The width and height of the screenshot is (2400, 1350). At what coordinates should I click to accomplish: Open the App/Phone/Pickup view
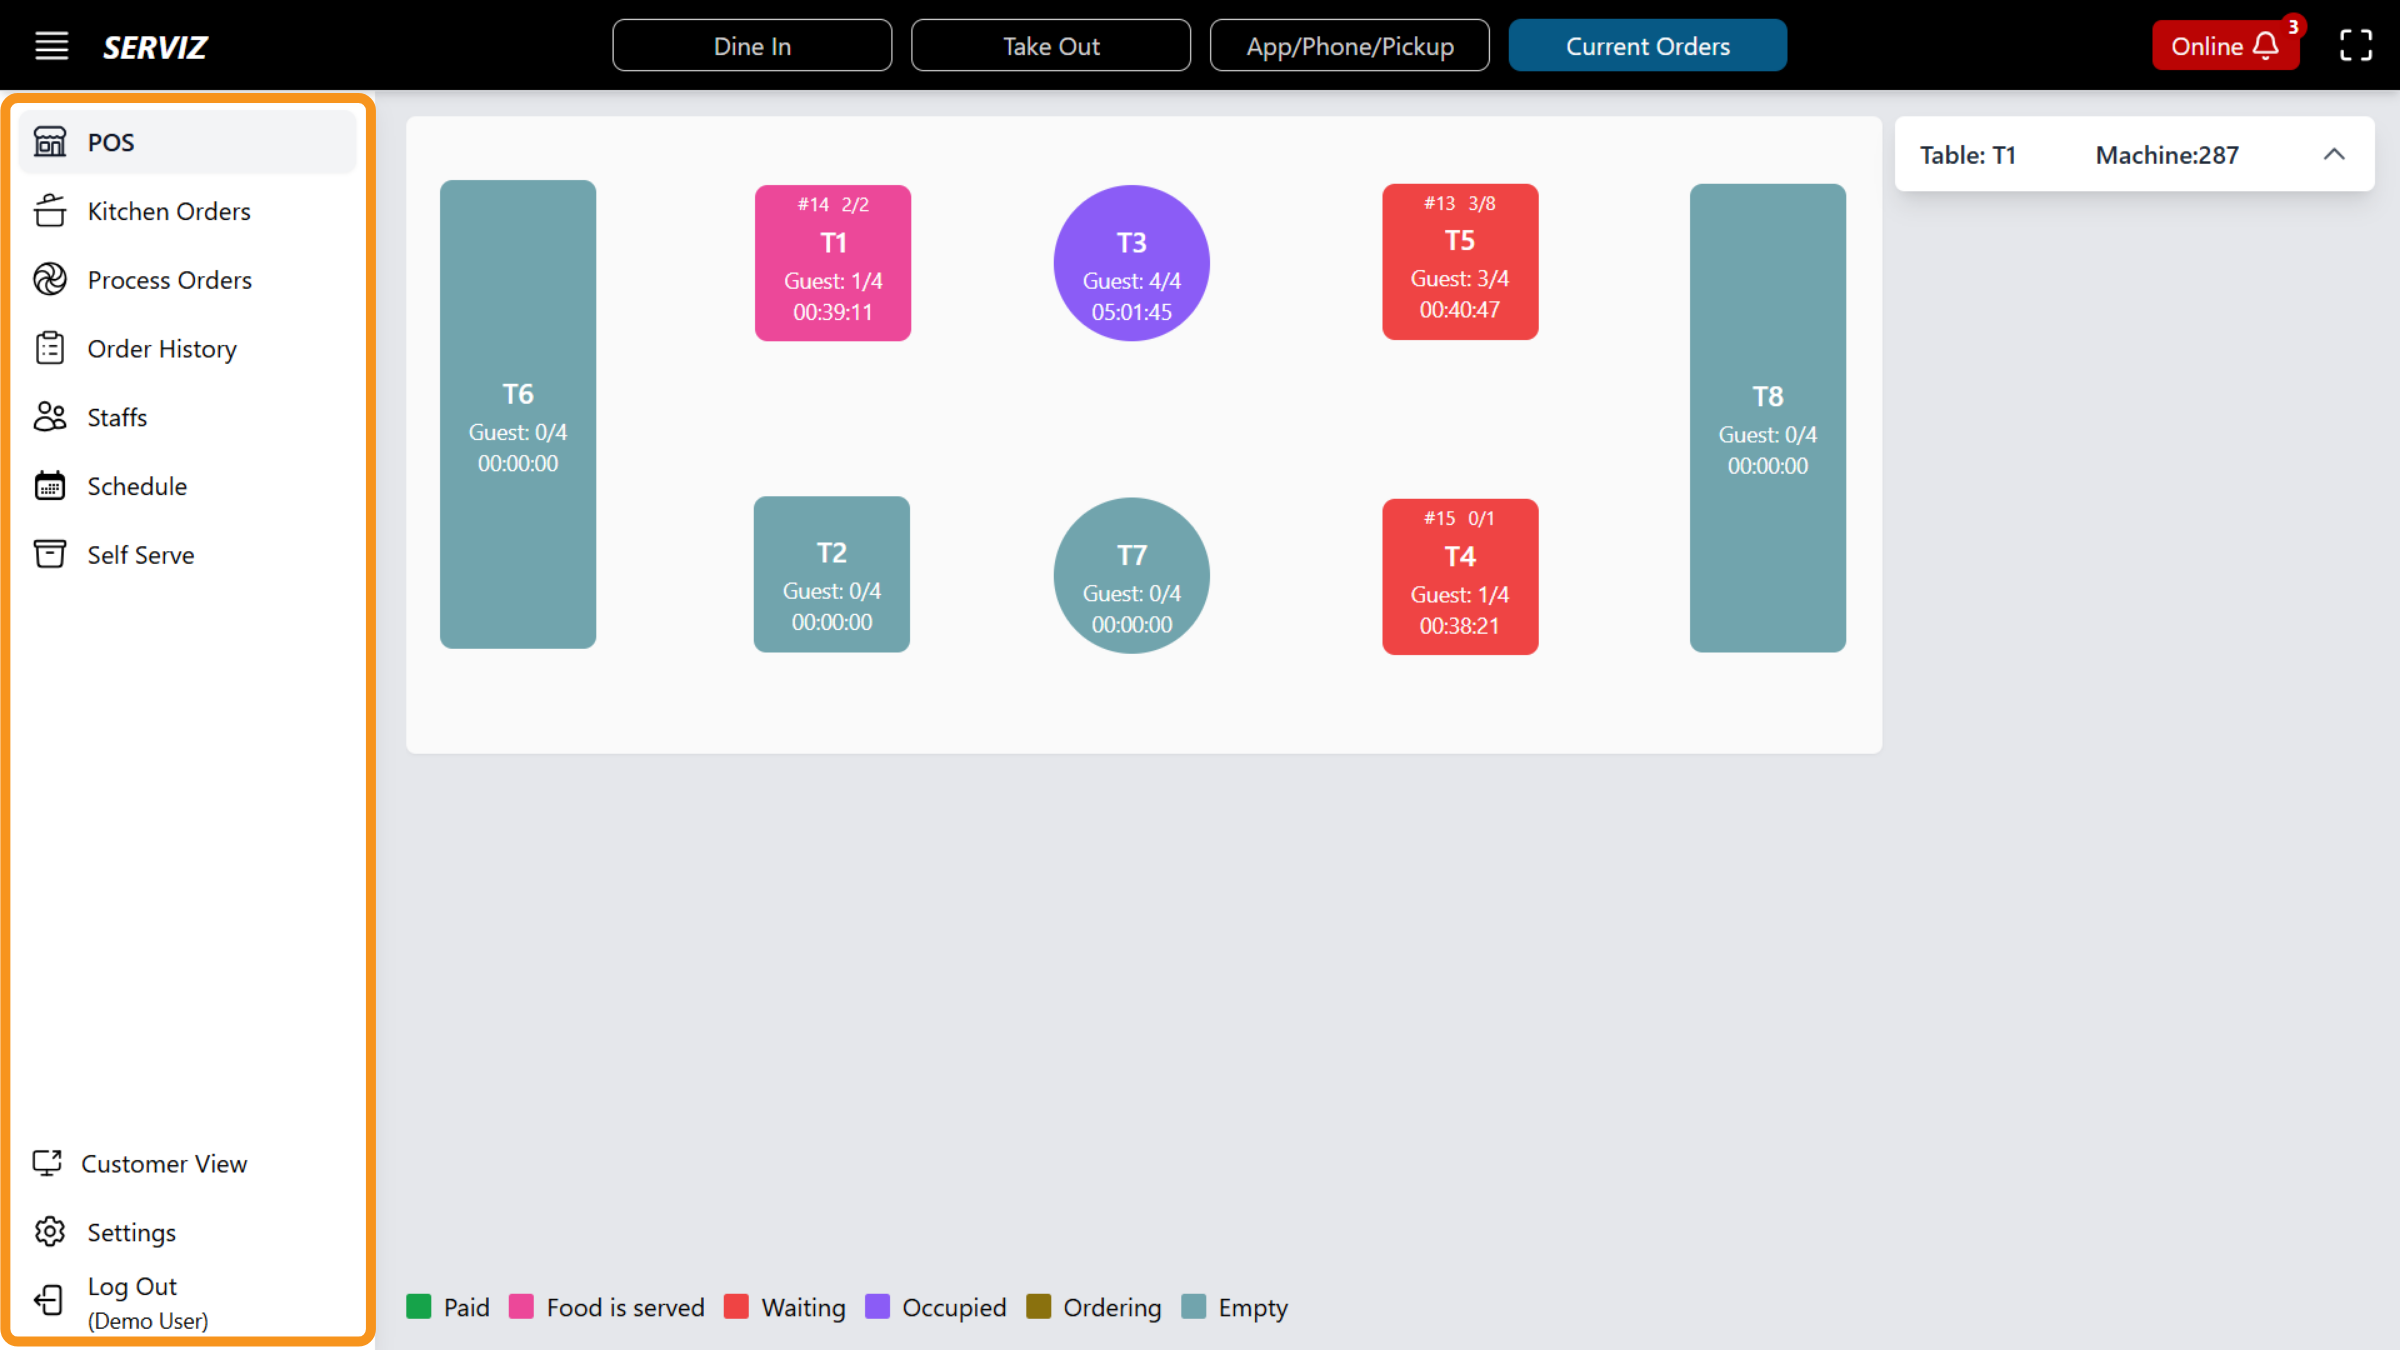pos(1350,45)
